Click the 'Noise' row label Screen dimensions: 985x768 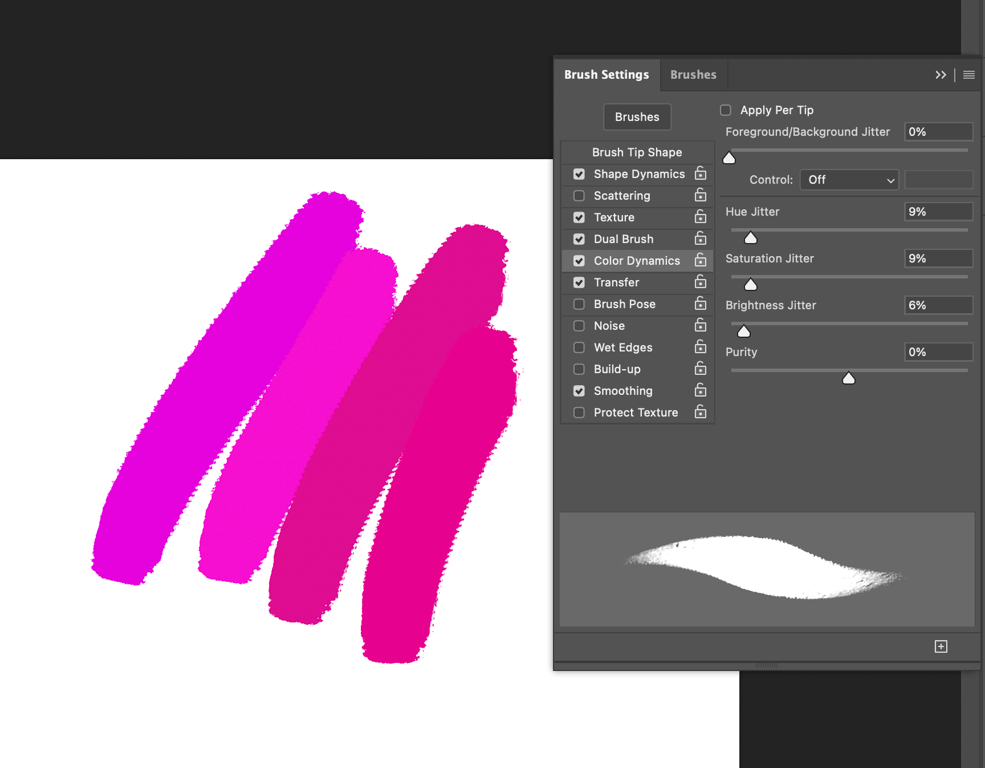pyautogui.click(x=609, y=326)
